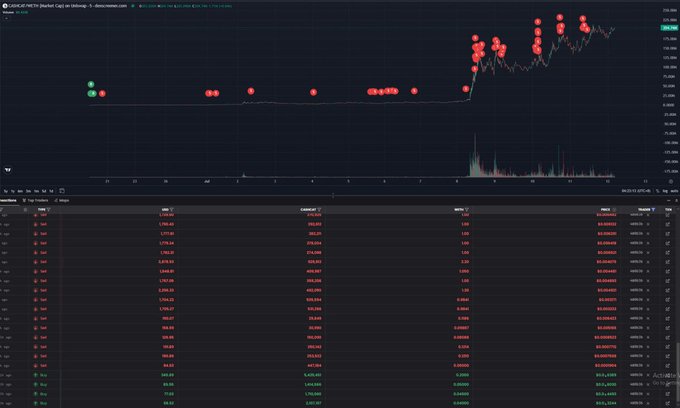Open the tab right of Top Traders
Viewport: 680px width, 408px height.
coord(62,200)
